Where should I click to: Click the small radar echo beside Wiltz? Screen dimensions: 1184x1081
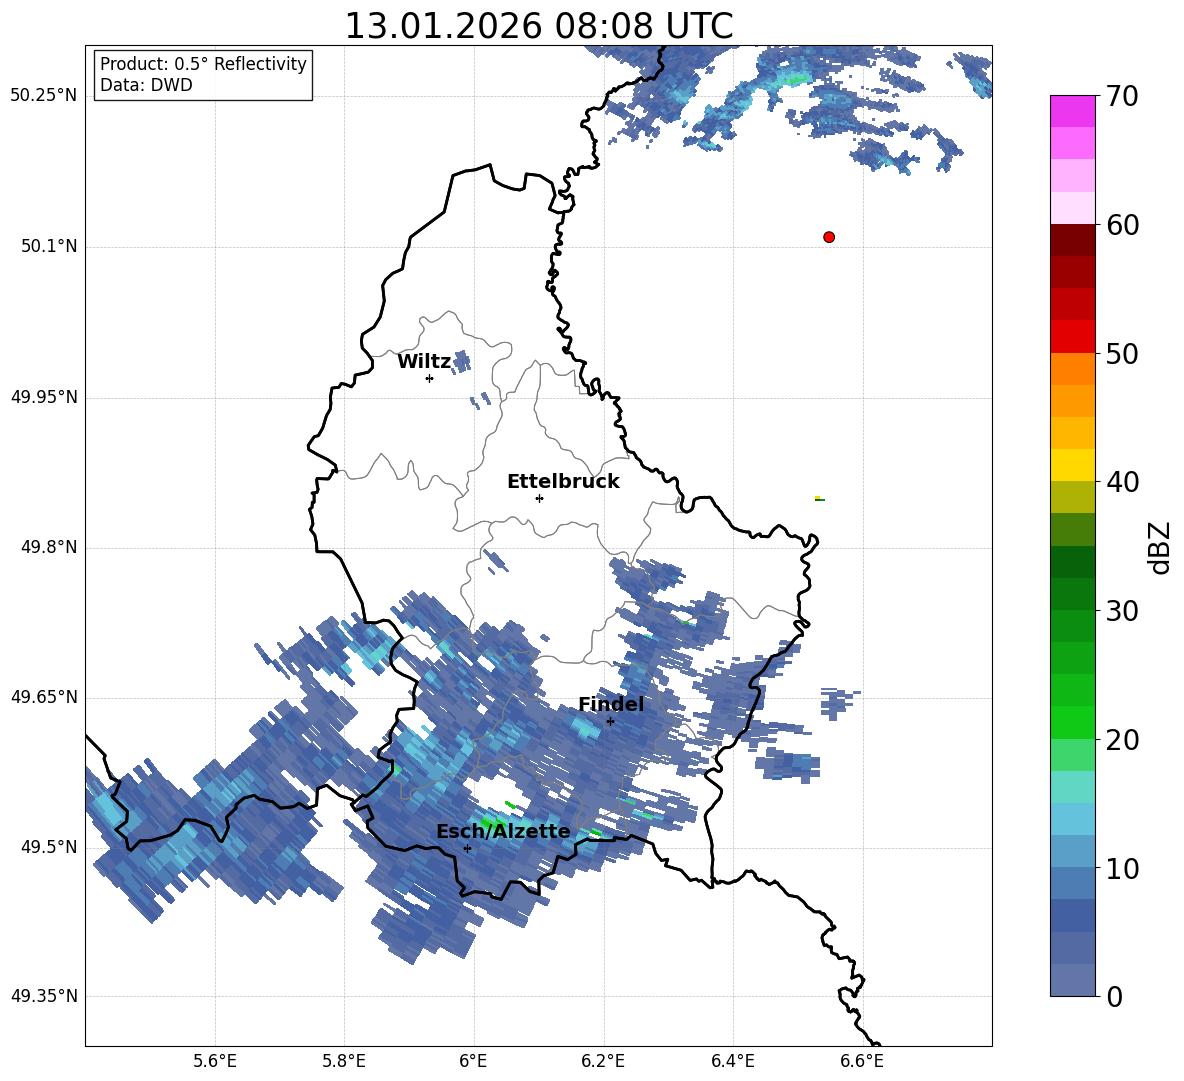coord(461,361)
